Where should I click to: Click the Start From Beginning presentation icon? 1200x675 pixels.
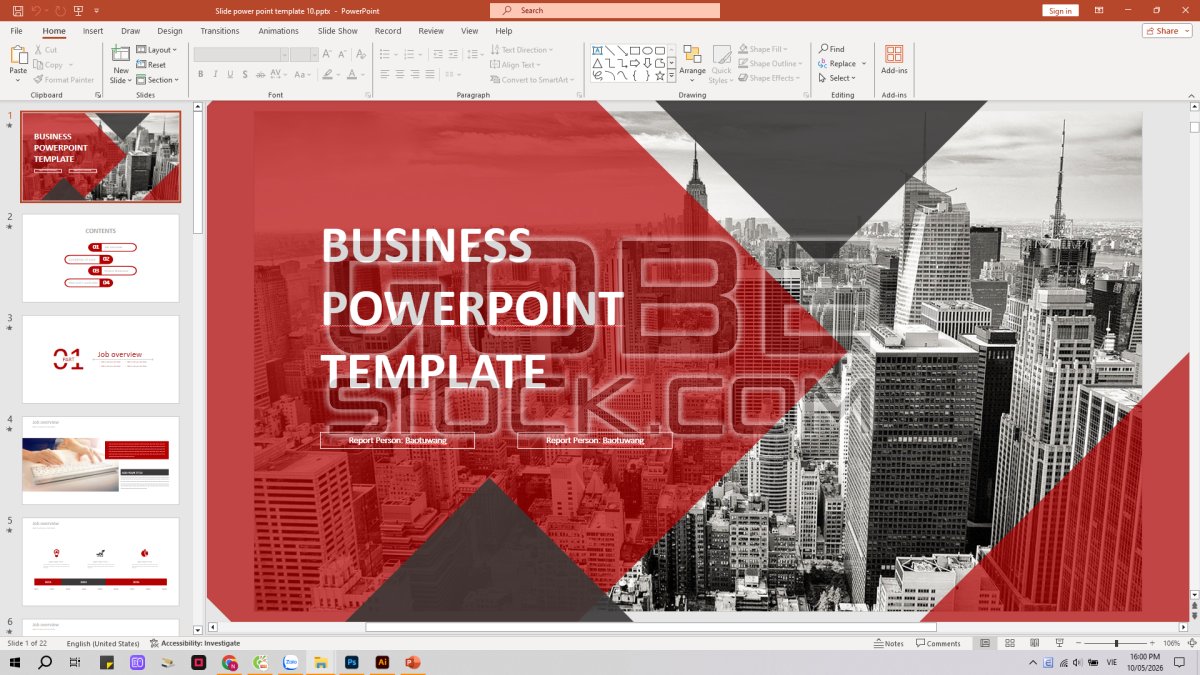(78, 10)
